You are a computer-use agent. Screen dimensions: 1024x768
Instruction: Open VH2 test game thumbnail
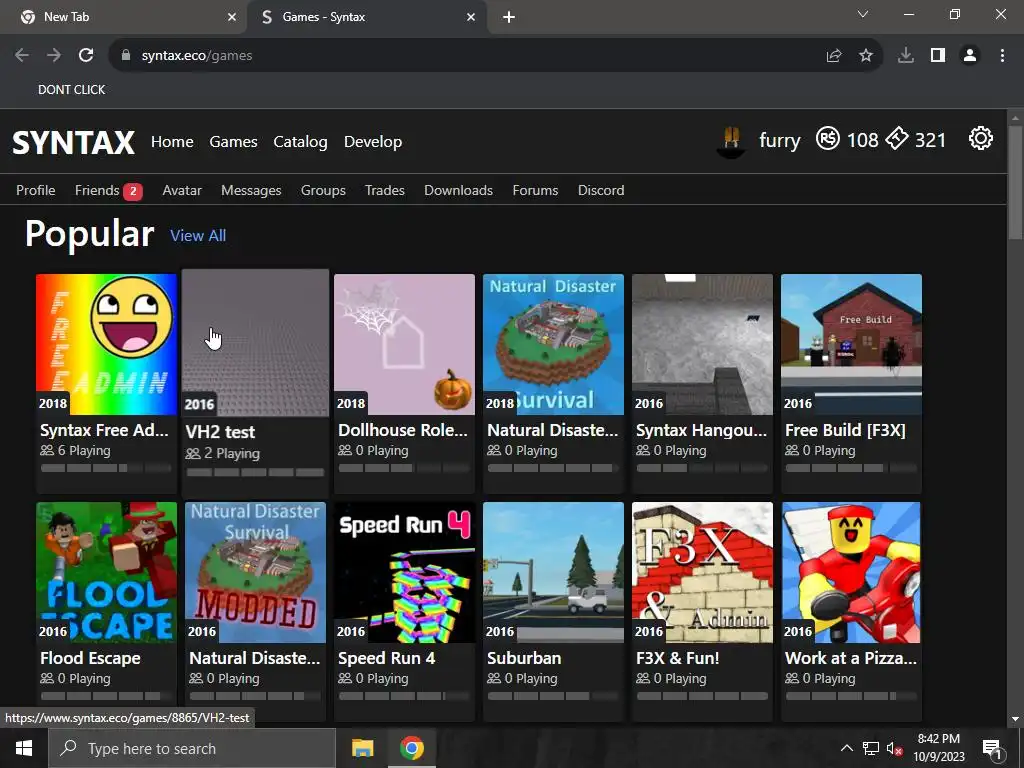(x=255, y=343)
